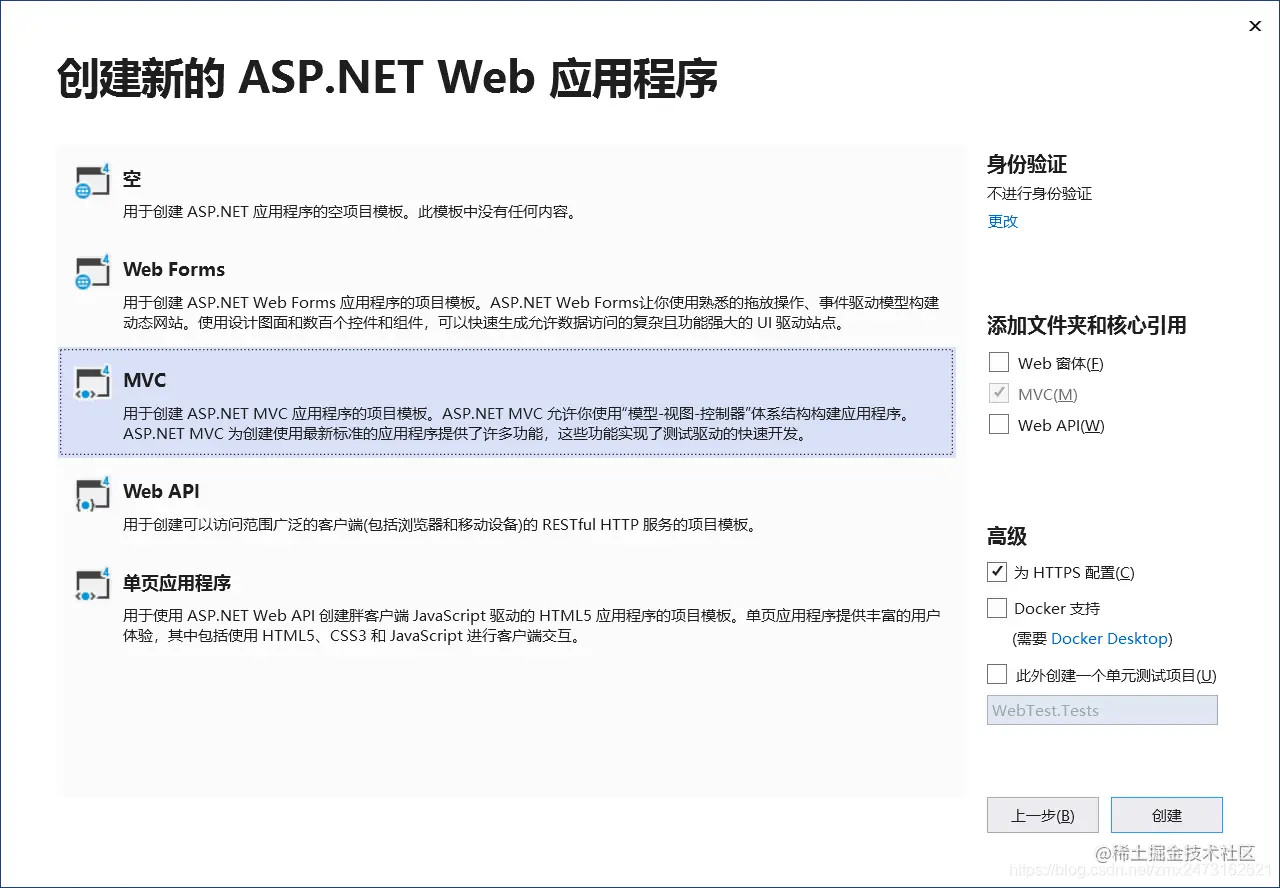Select the Web Forms template title

pos(174,269)
